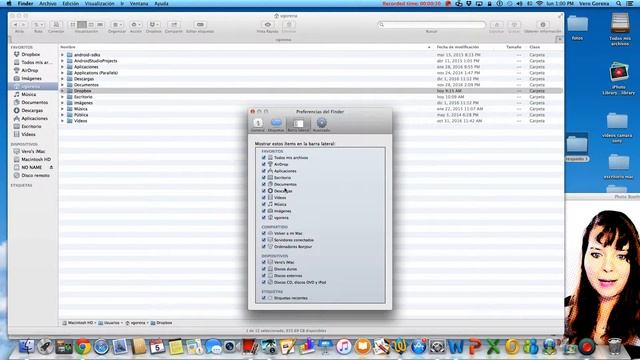Open the Ventana menu
Viewport: 640px width, 360px height.
tap(139, 3)
